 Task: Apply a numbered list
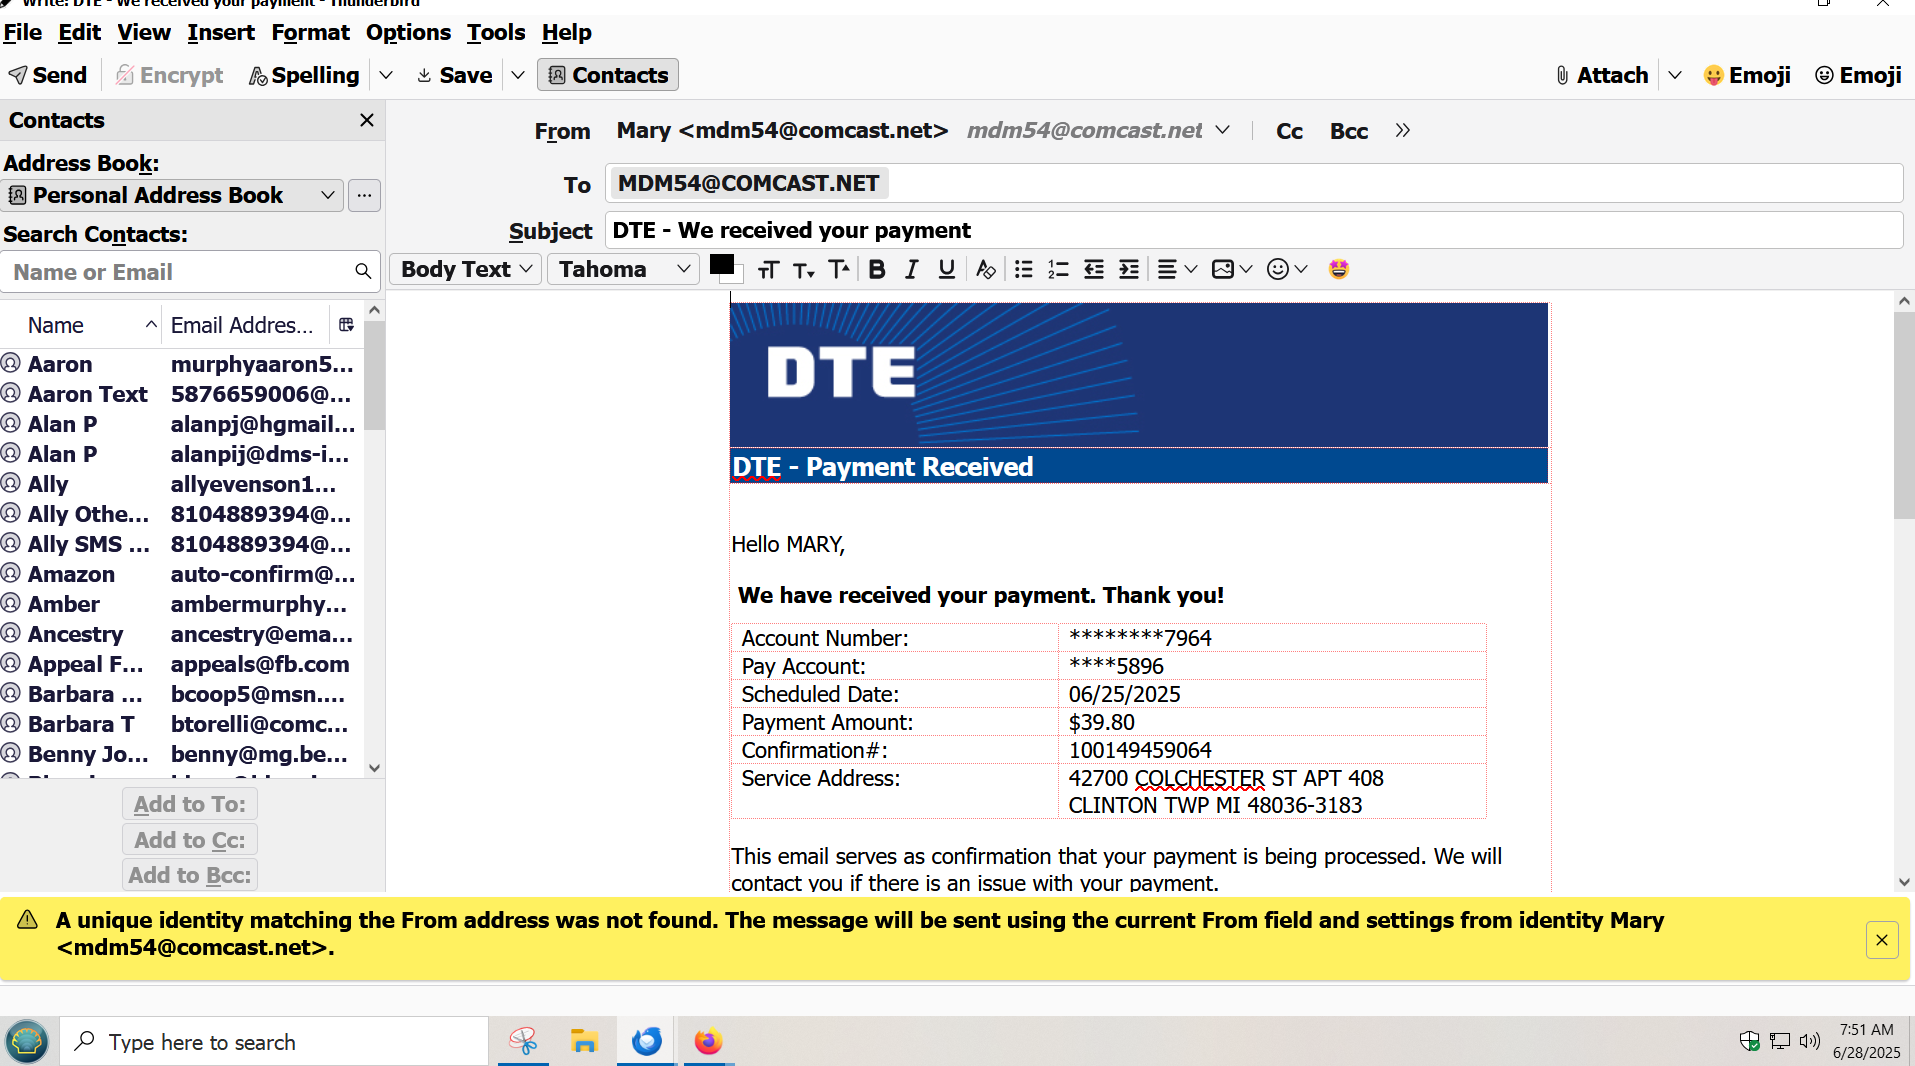tap(1058, 269)
